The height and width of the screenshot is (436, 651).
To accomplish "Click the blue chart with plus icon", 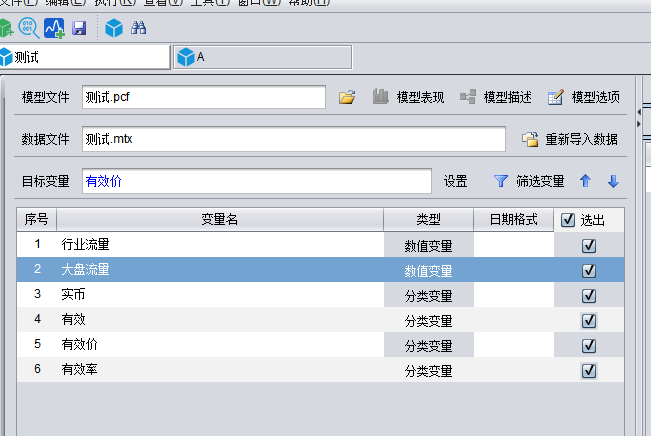I will pyautogui.click(x=54, y=28).
